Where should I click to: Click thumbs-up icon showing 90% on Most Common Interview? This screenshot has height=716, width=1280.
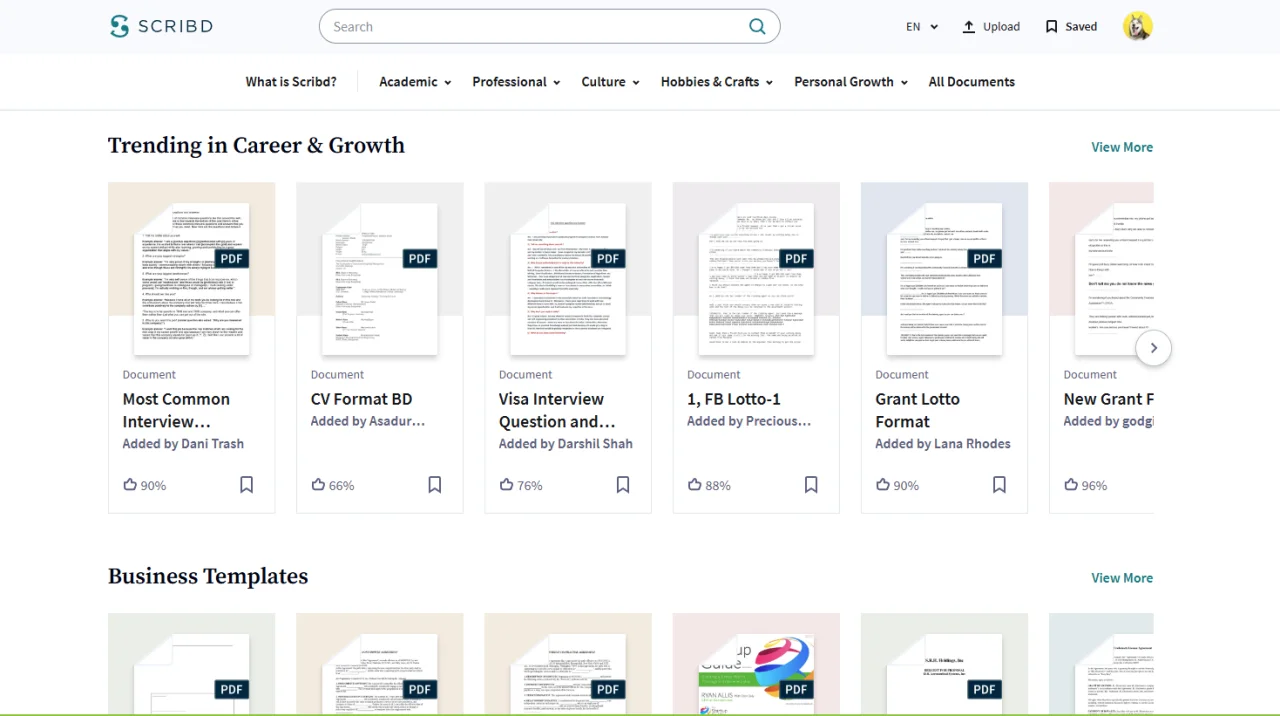[130, 485]
